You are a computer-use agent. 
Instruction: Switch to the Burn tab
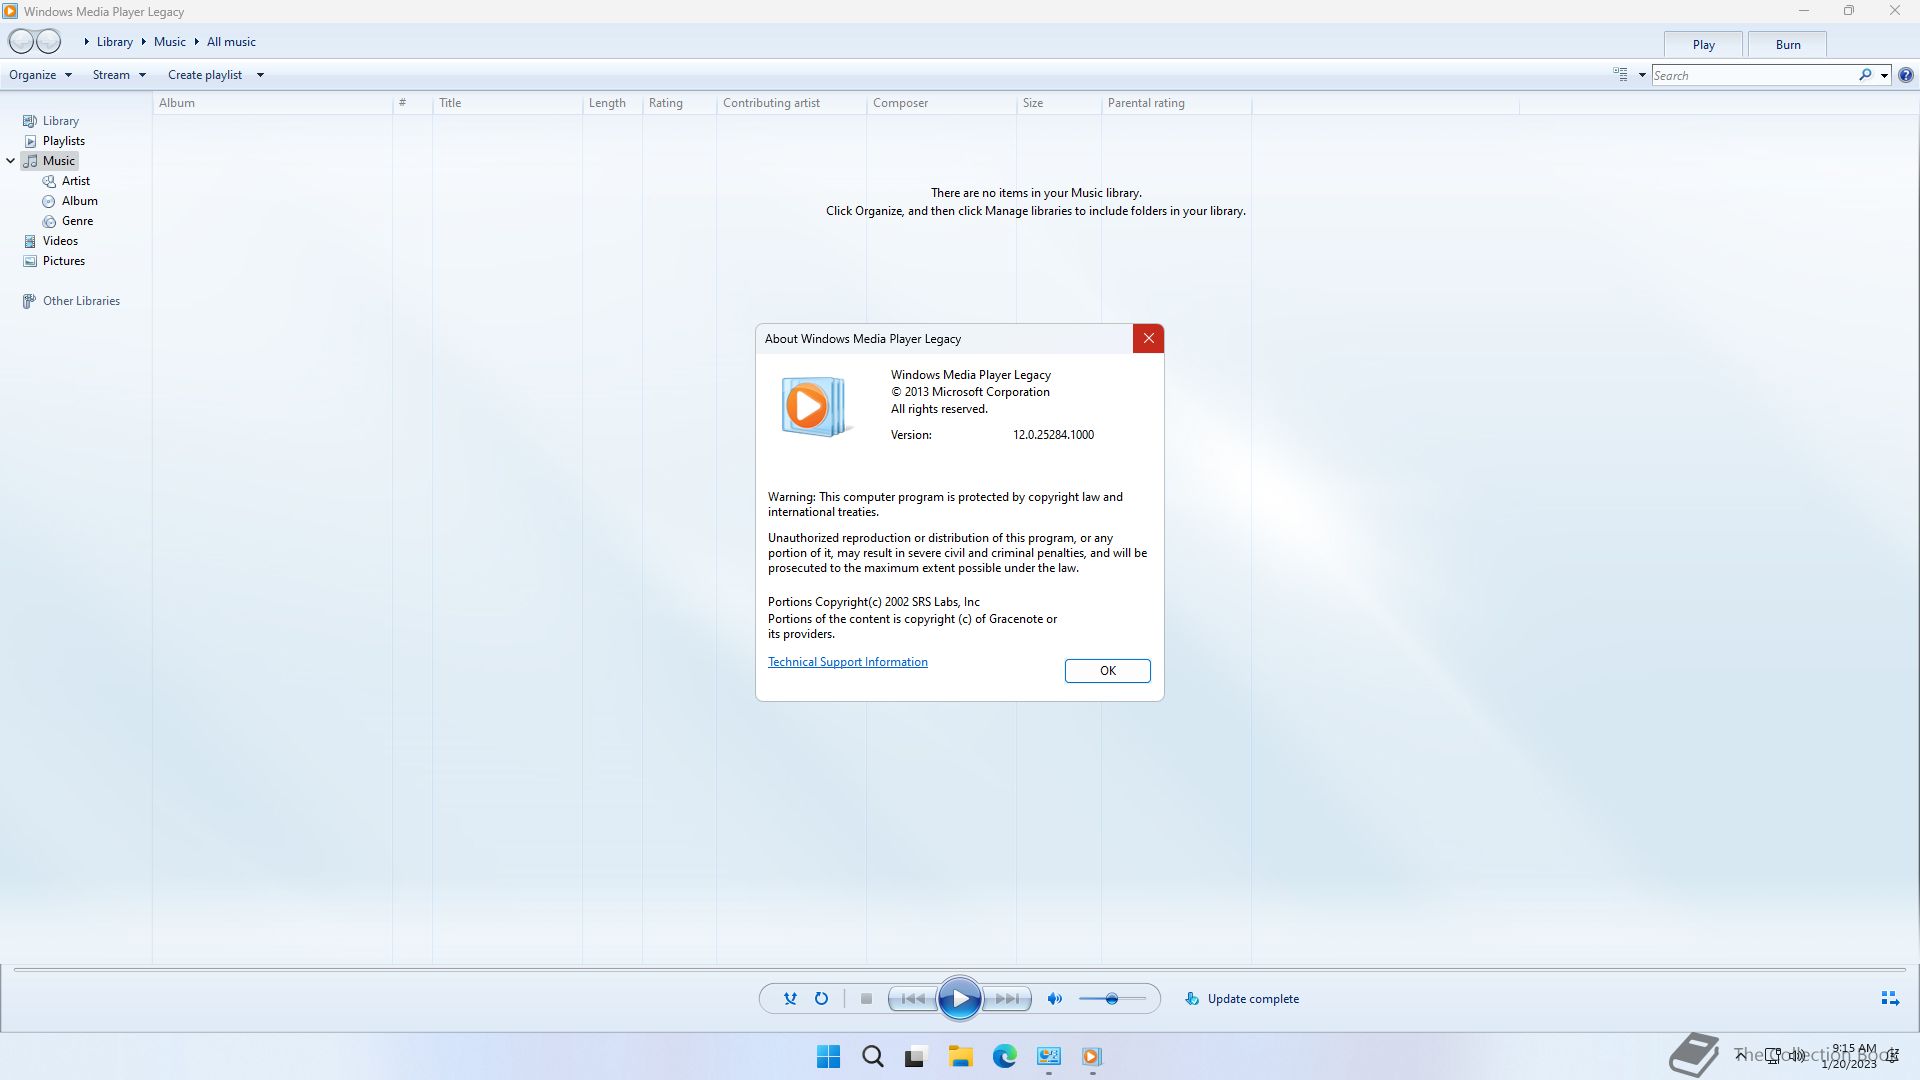tap(1787, 44)
